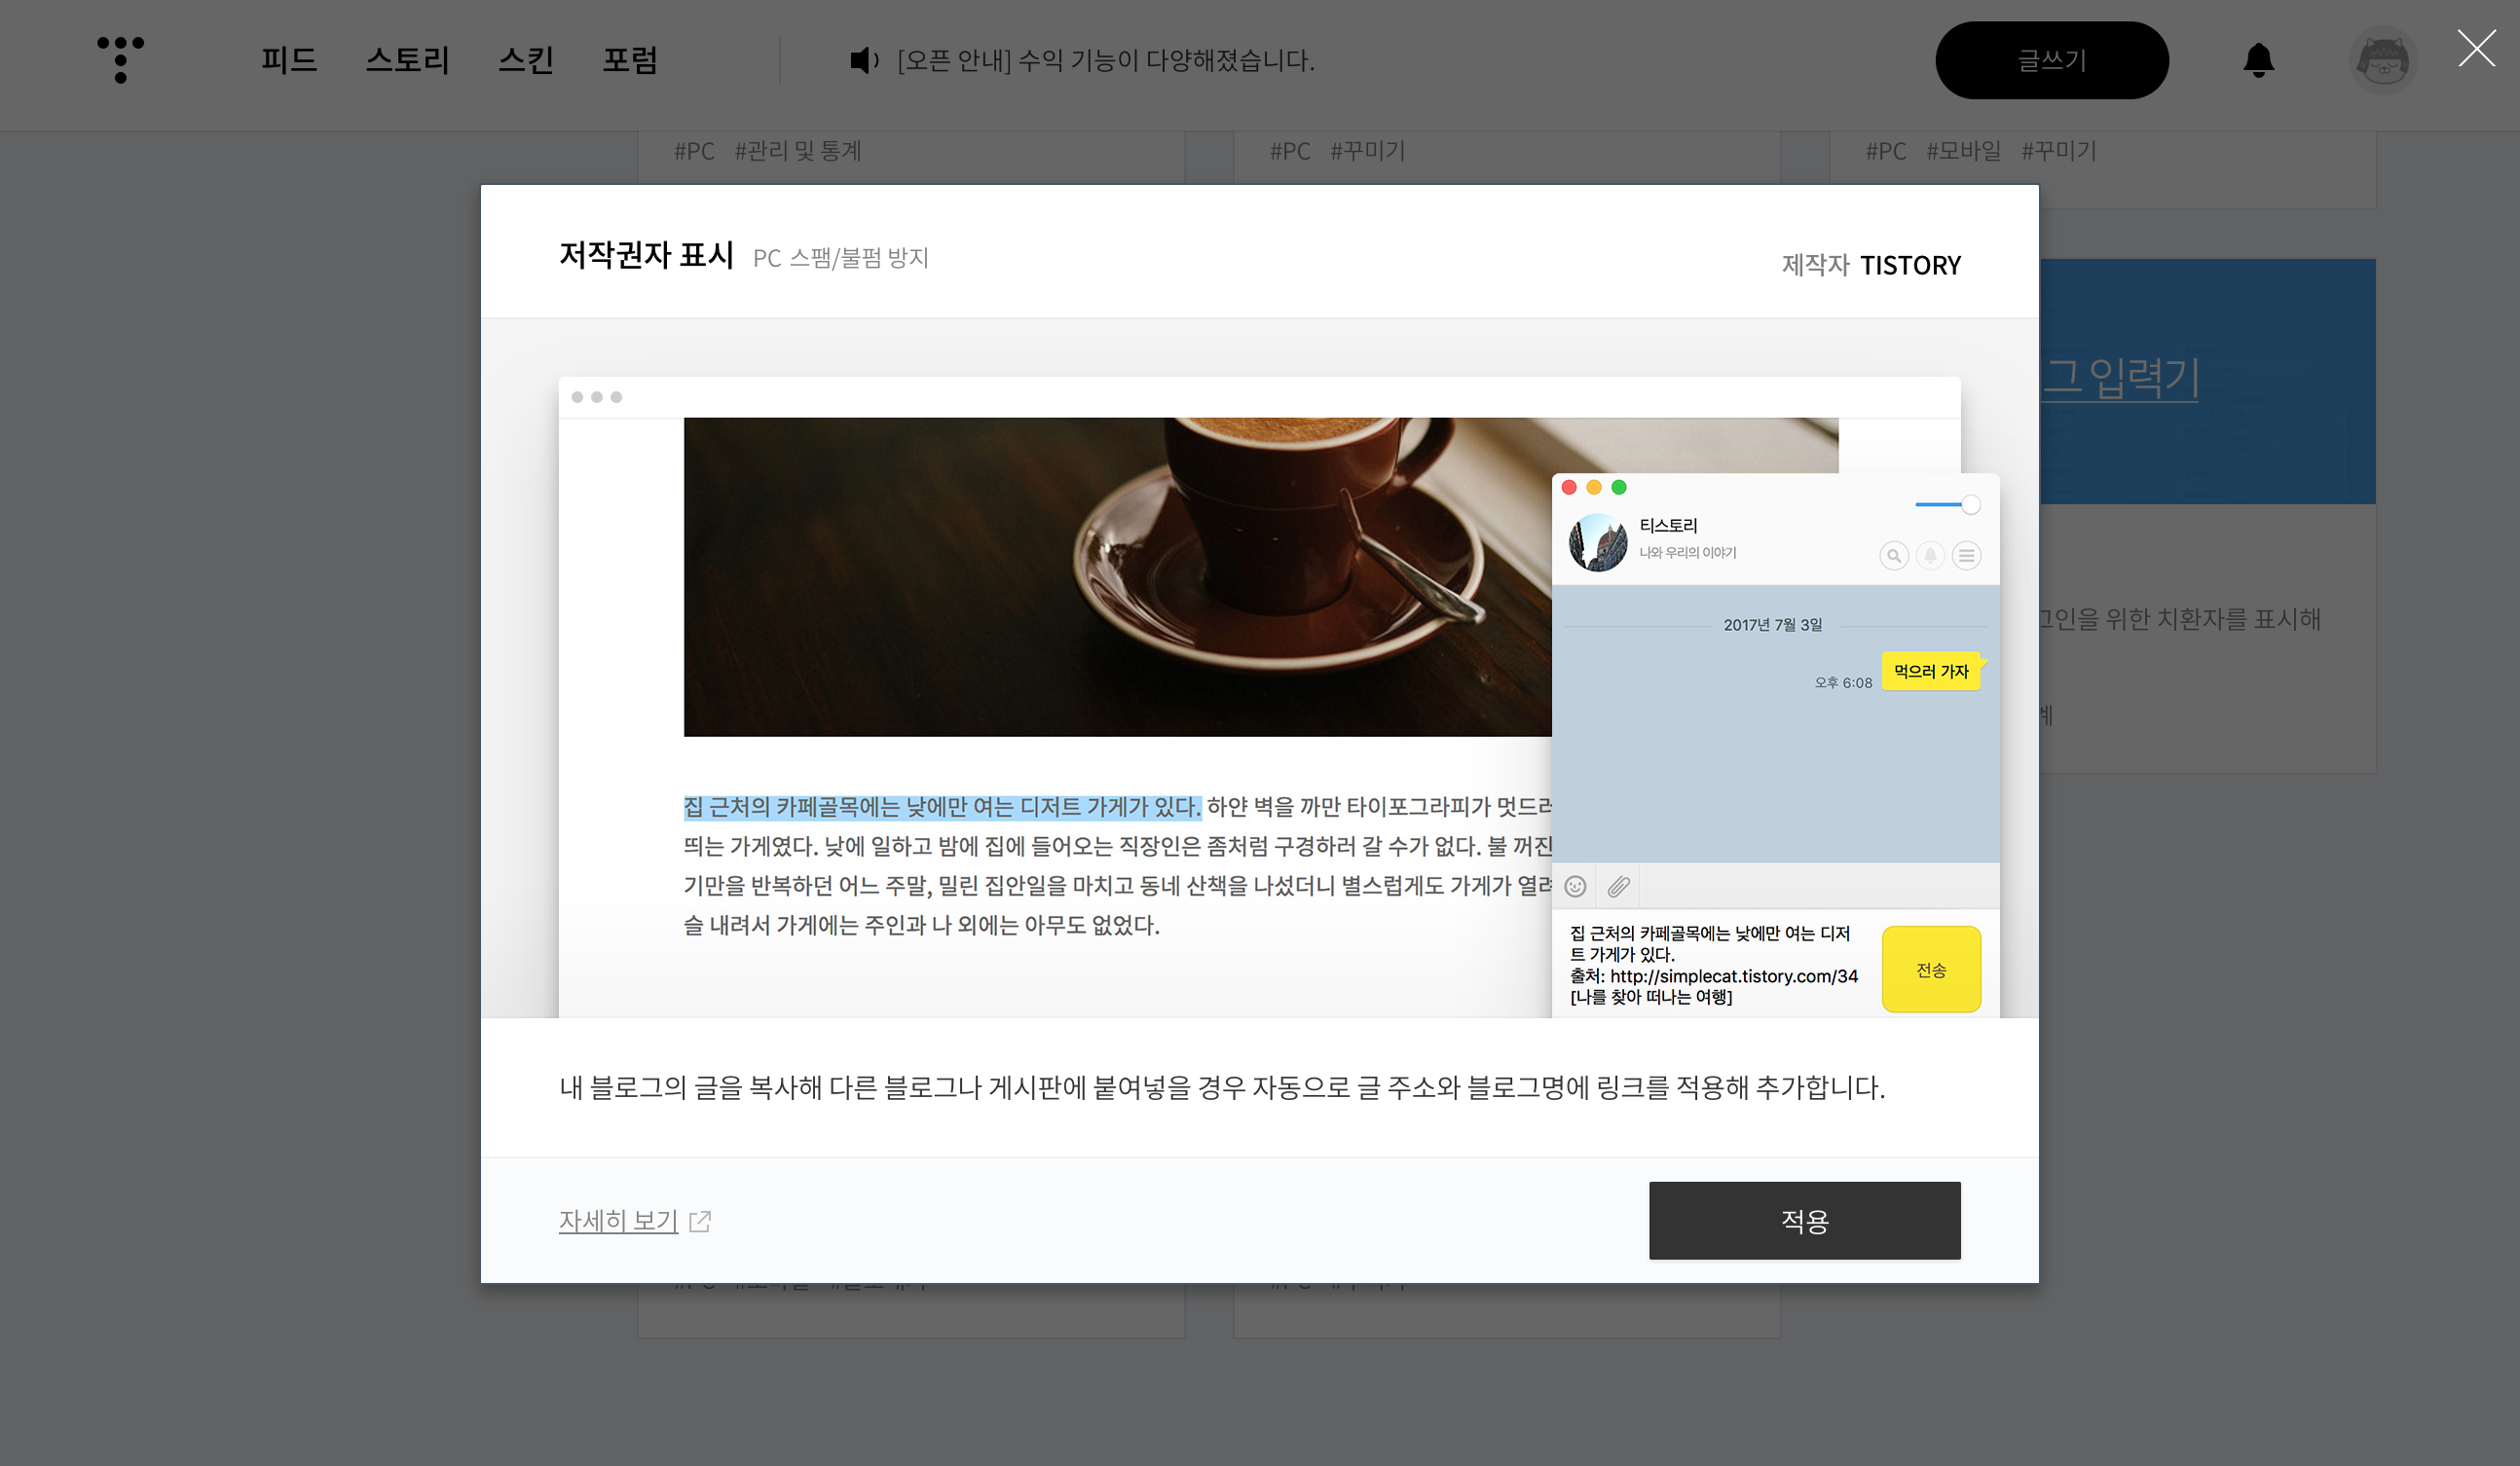Click the Tistory logo icon
This screenshot has width=2520, height=1466.
pyautogui.click(x=120, y=60)
